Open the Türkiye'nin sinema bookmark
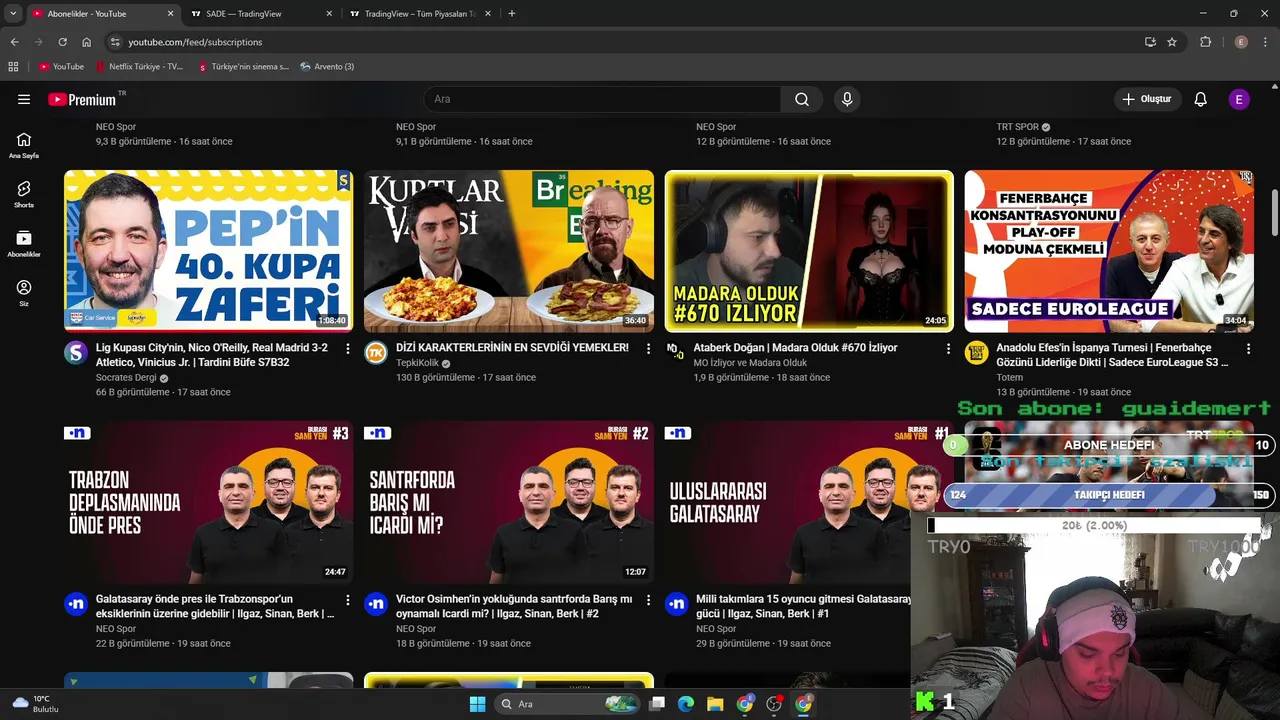This screenshot has height=720, width=1280. pos(243,66)
